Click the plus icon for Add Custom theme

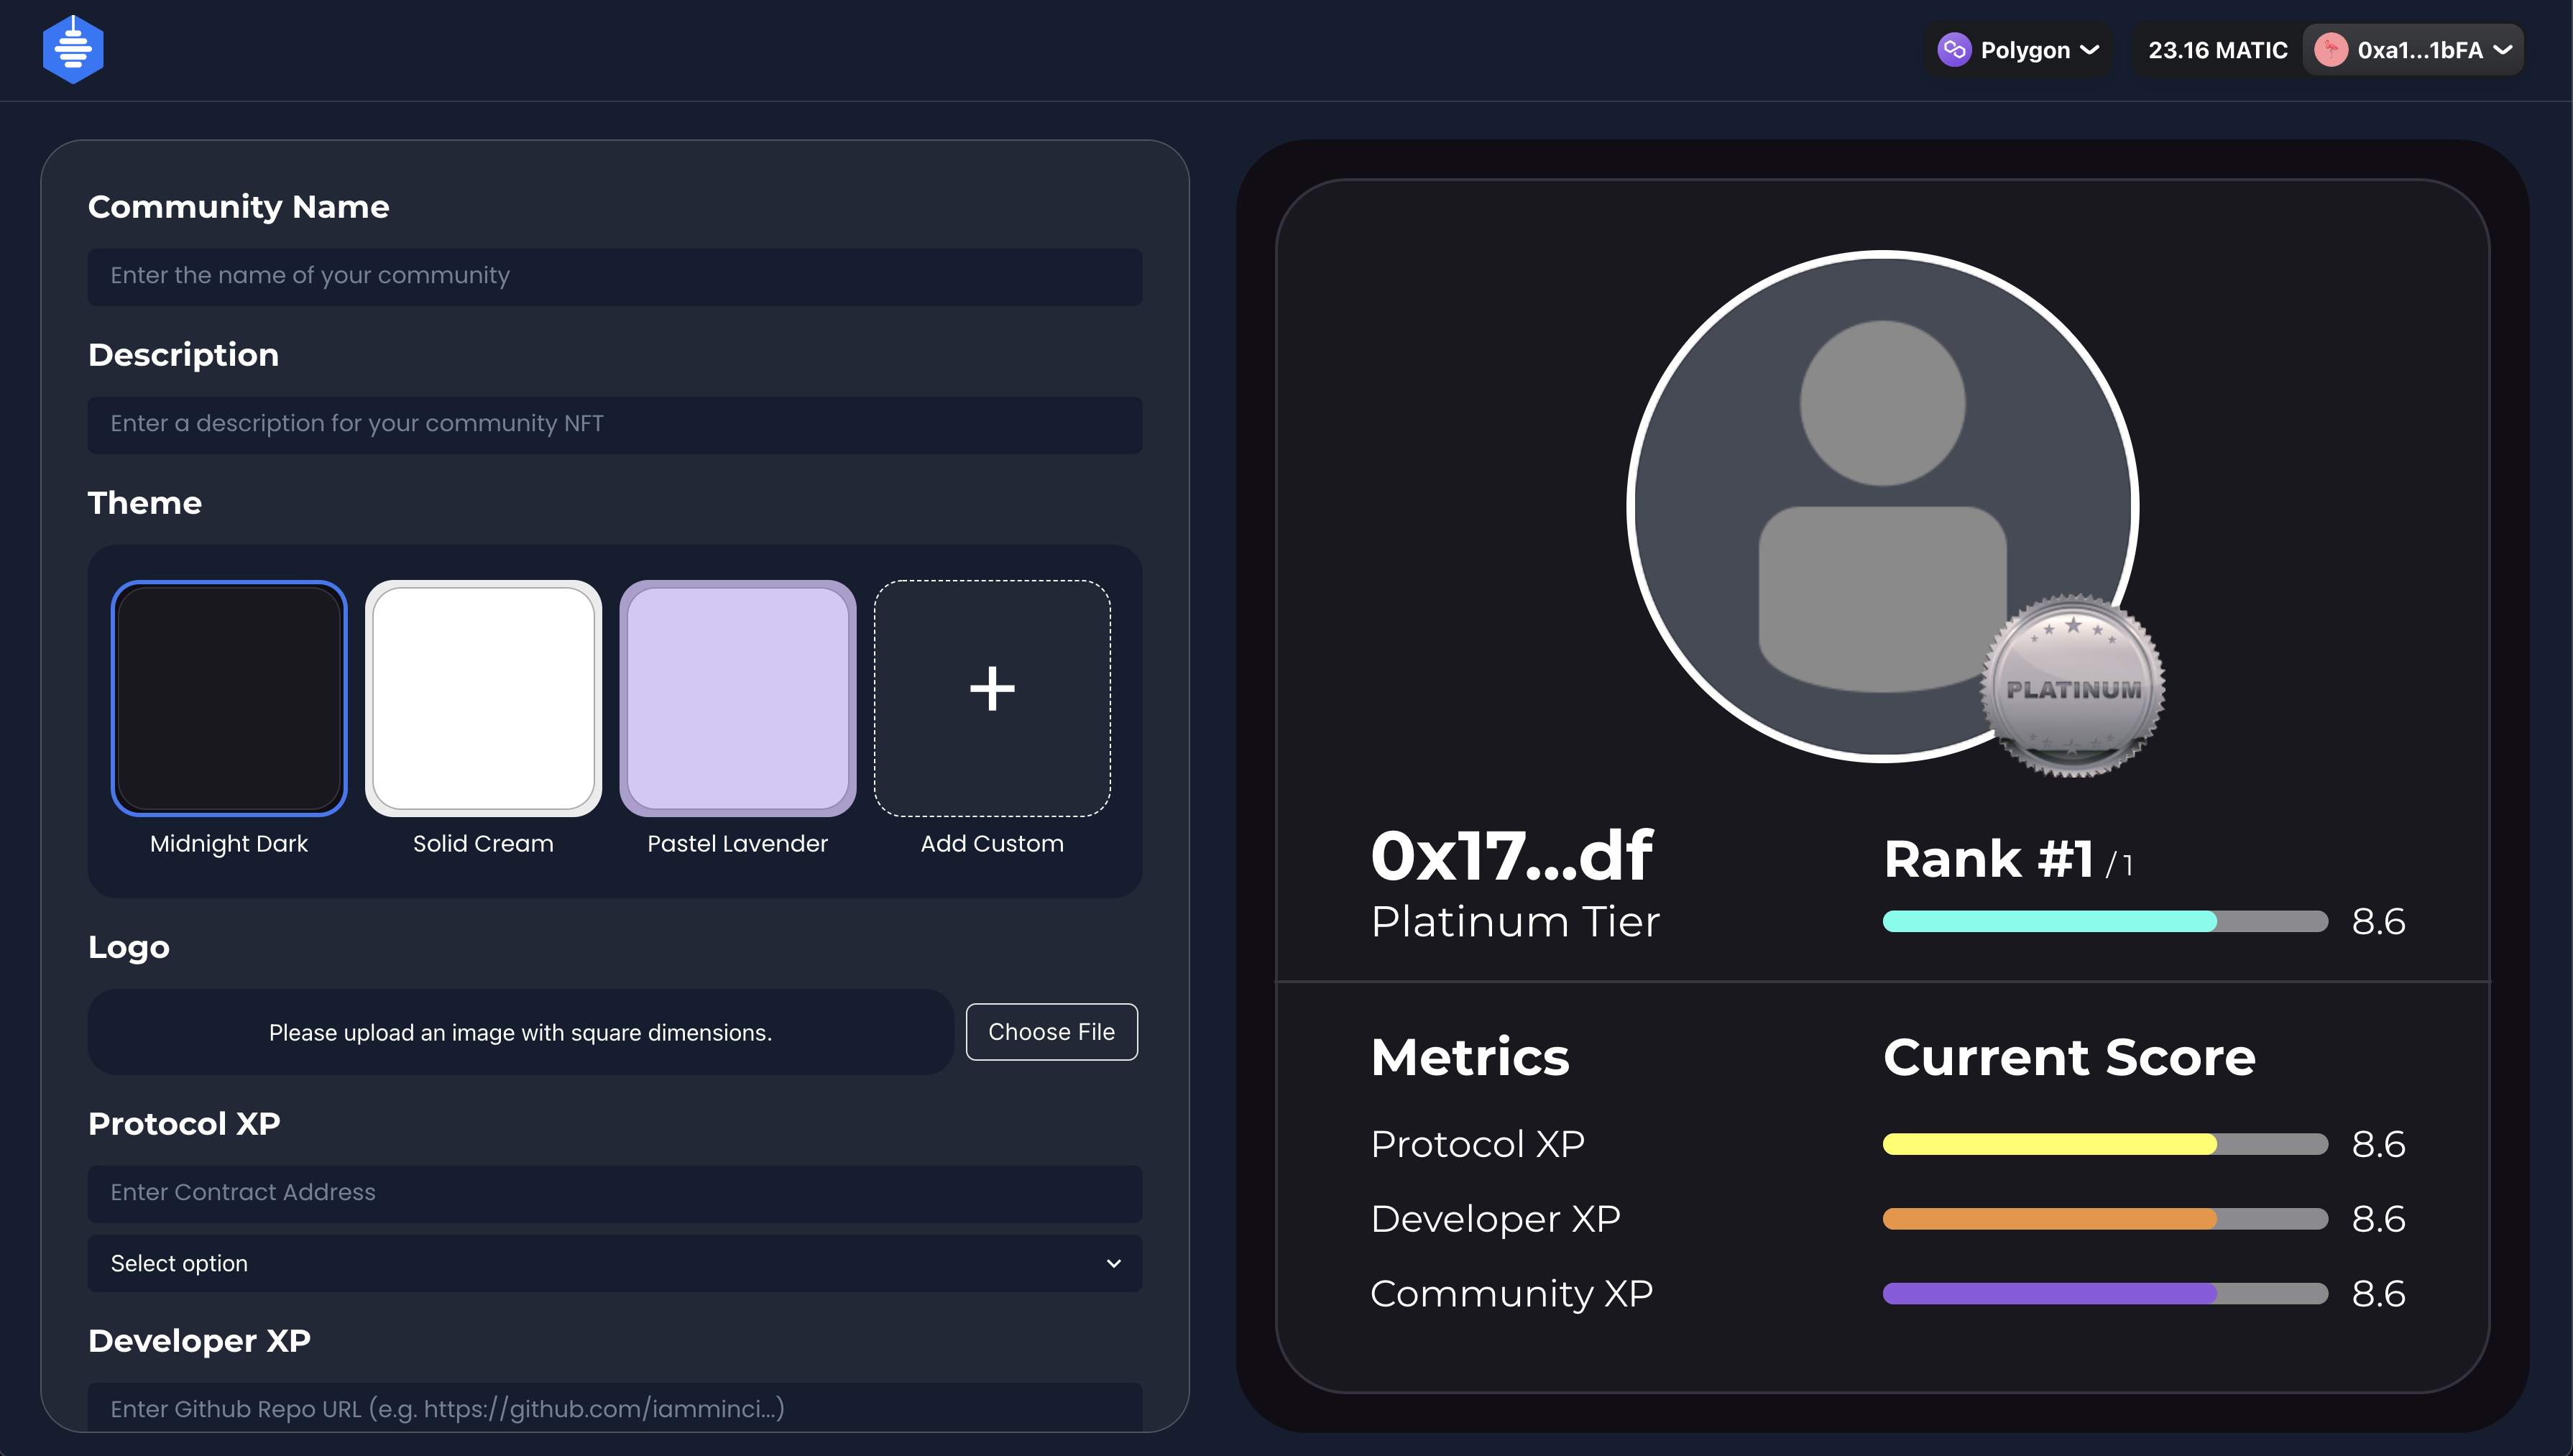click(992, 689)
